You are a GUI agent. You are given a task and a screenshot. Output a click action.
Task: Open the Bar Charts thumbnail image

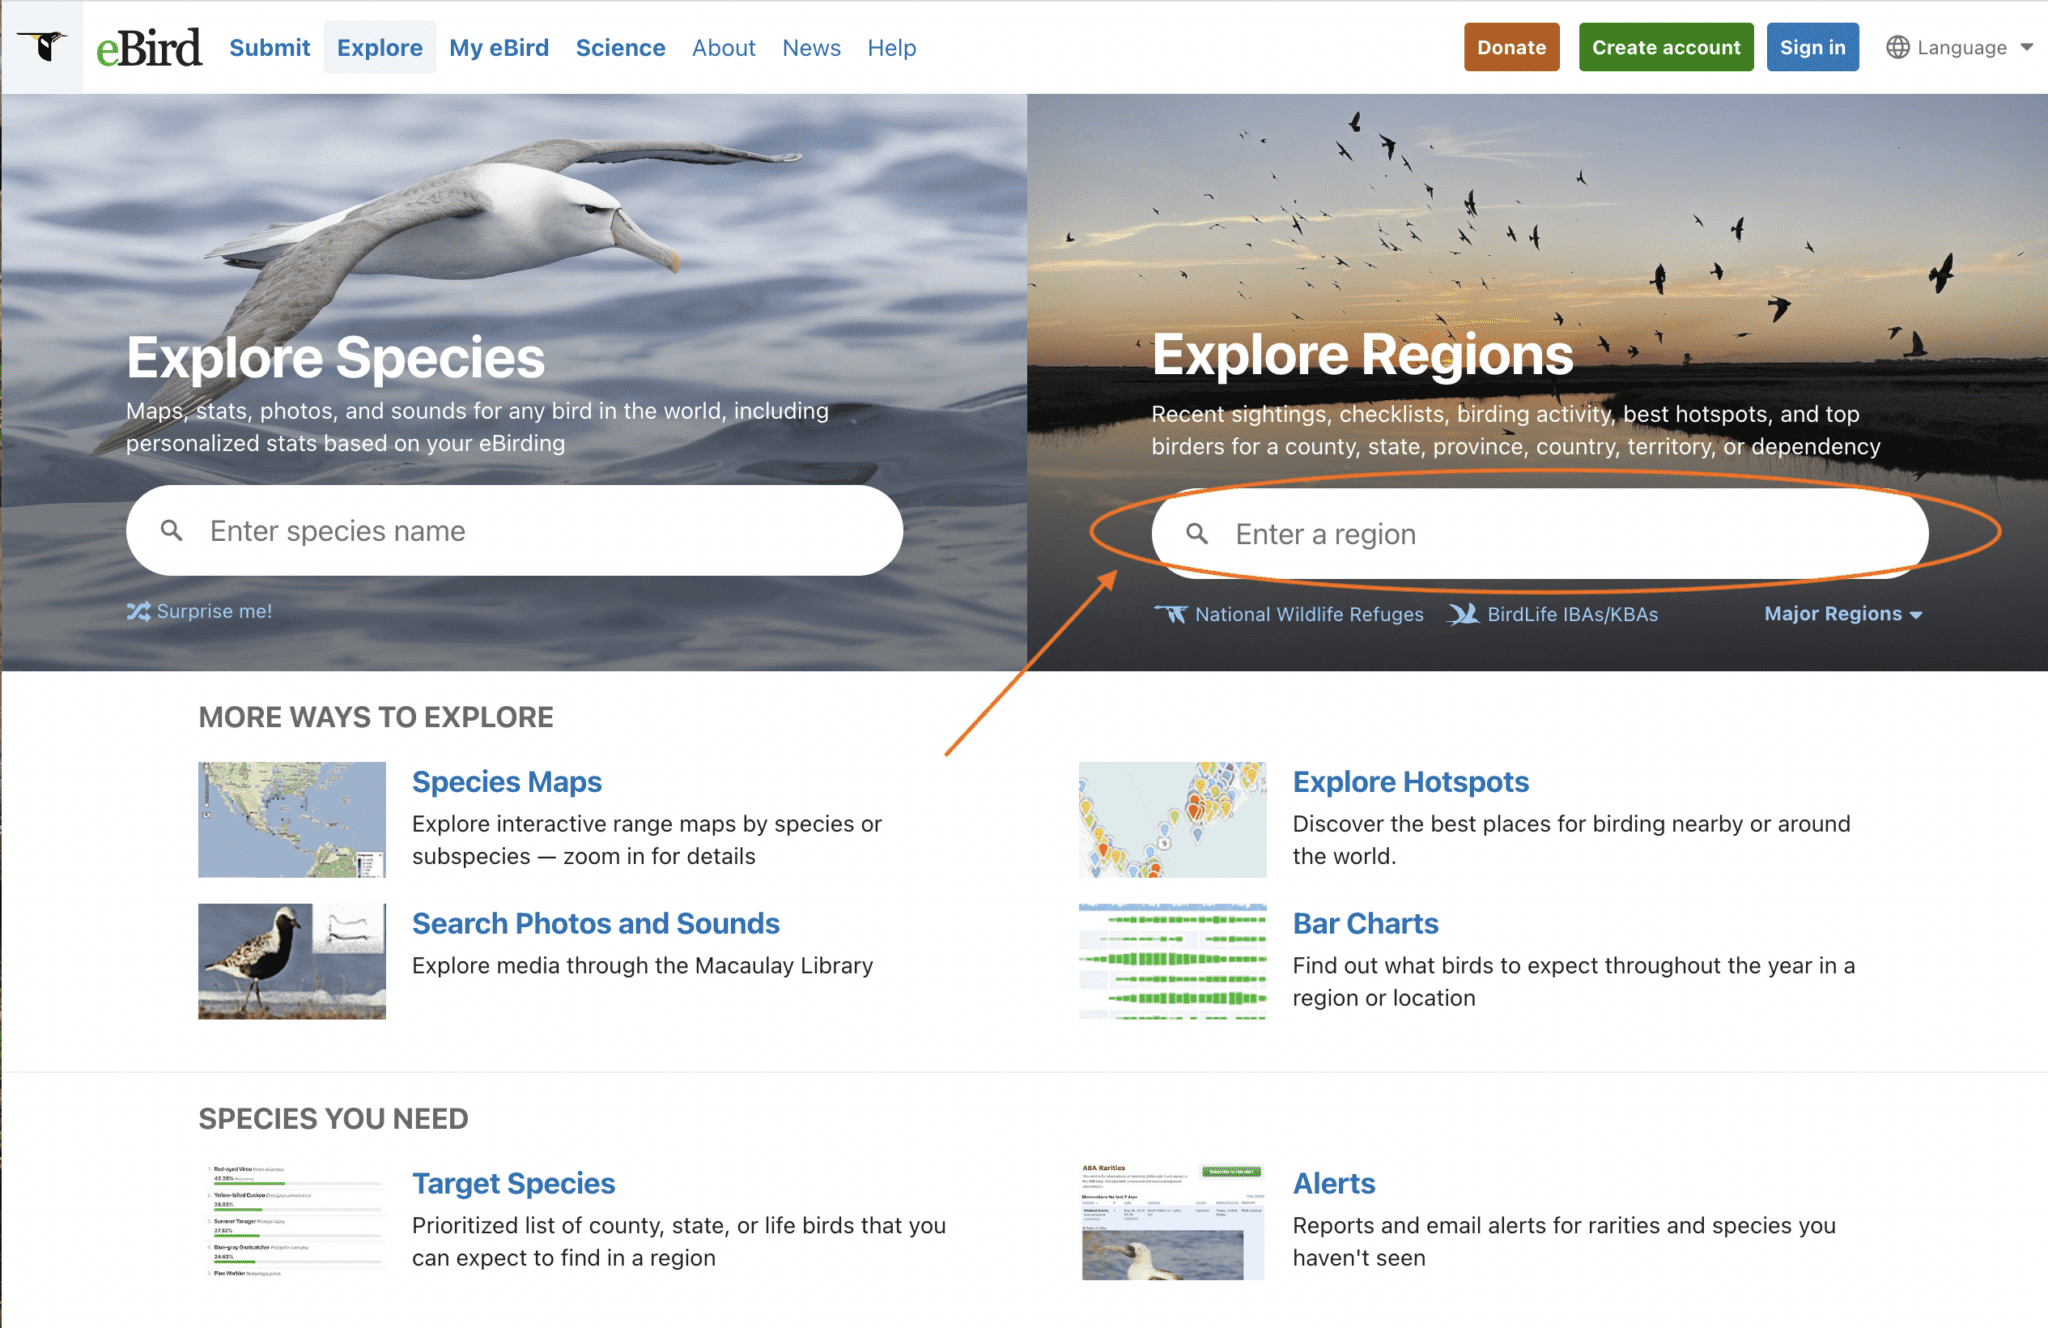coord(1172,961)
